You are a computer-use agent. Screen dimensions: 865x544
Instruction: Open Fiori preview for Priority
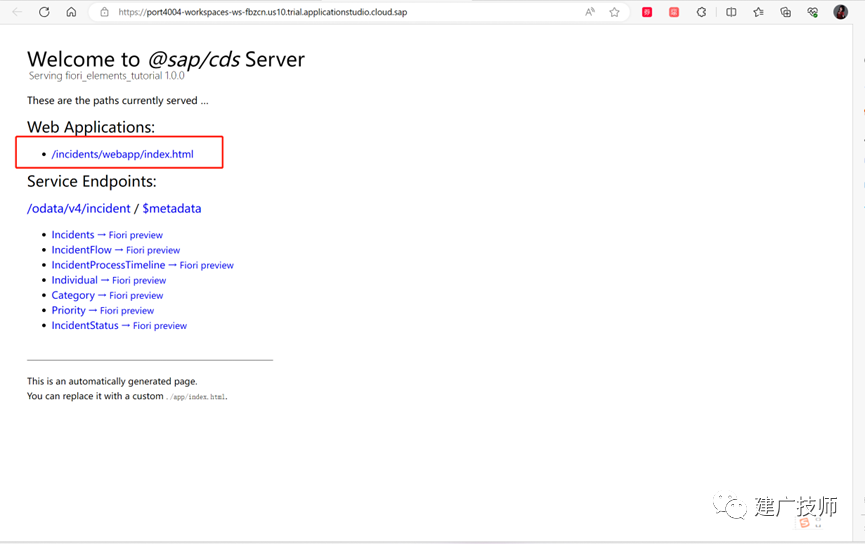(x=127, y=311)
